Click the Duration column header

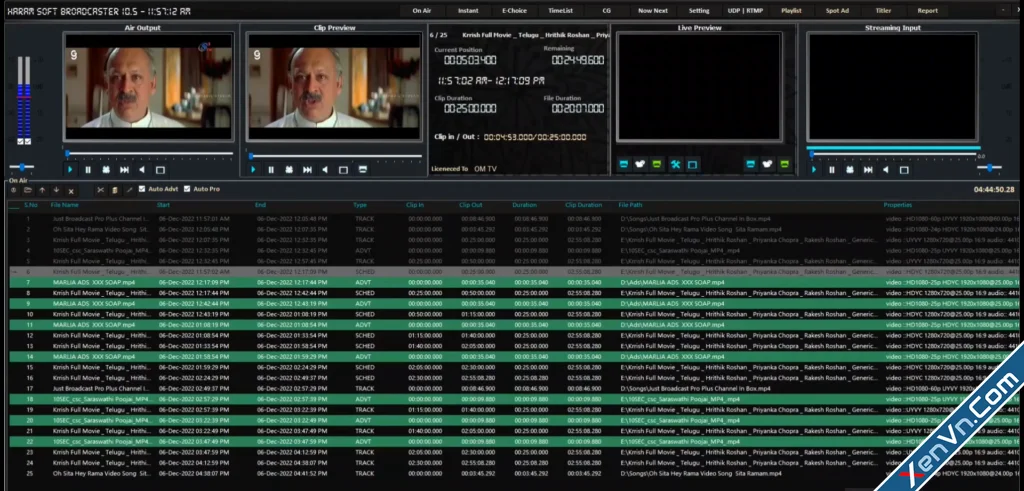pos(524,205)
